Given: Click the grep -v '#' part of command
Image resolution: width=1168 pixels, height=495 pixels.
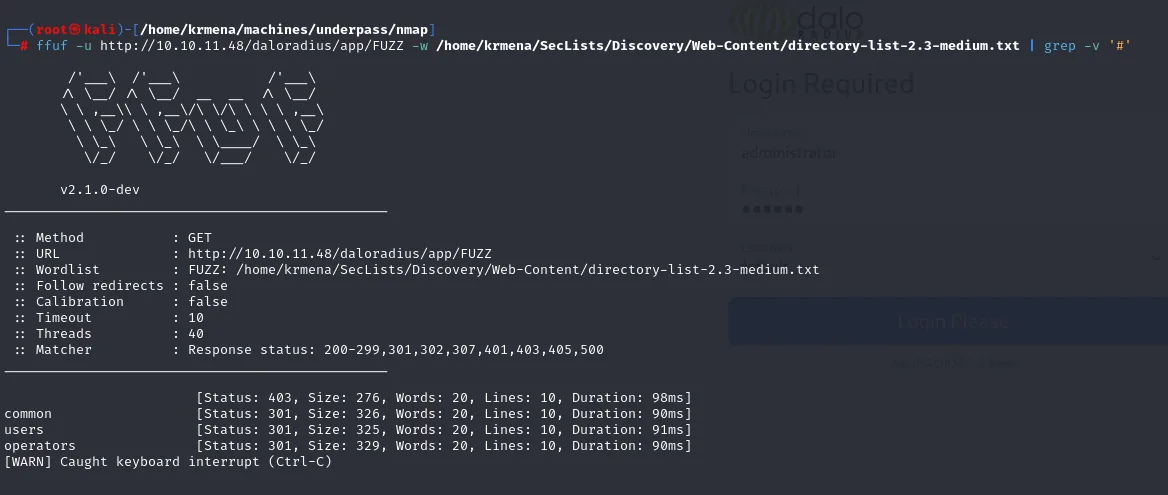Looking at the screenshot, I should (x=1088, y=45).
